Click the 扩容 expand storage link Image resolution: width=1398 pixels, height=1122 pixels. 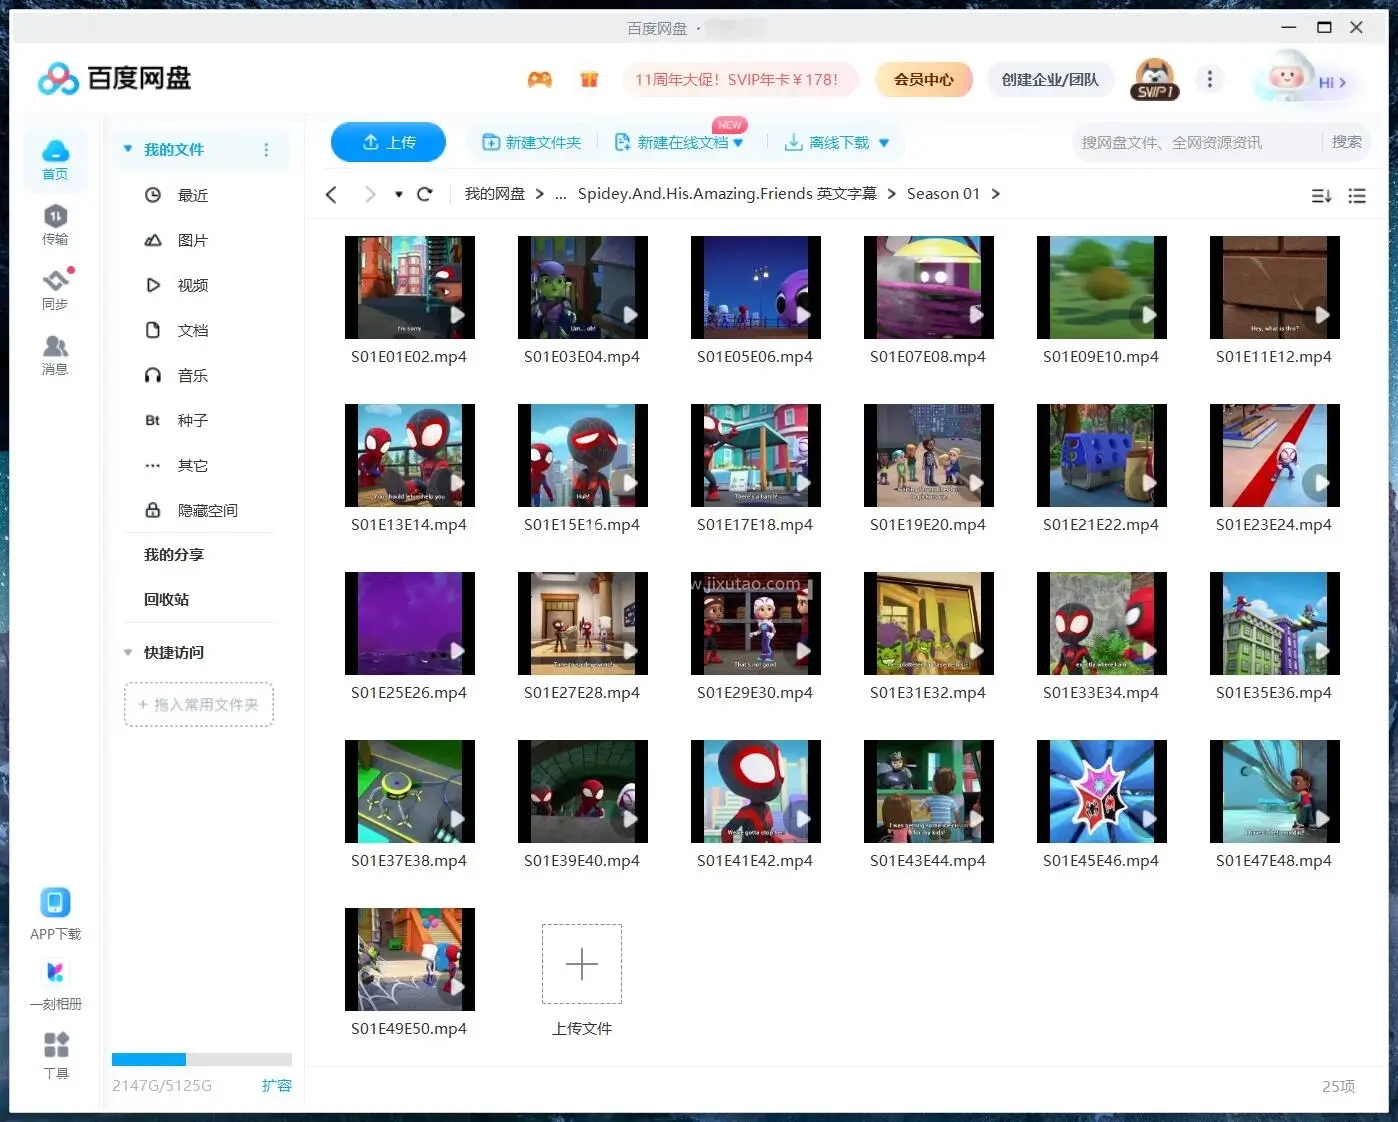click(x=276, y=1085)
